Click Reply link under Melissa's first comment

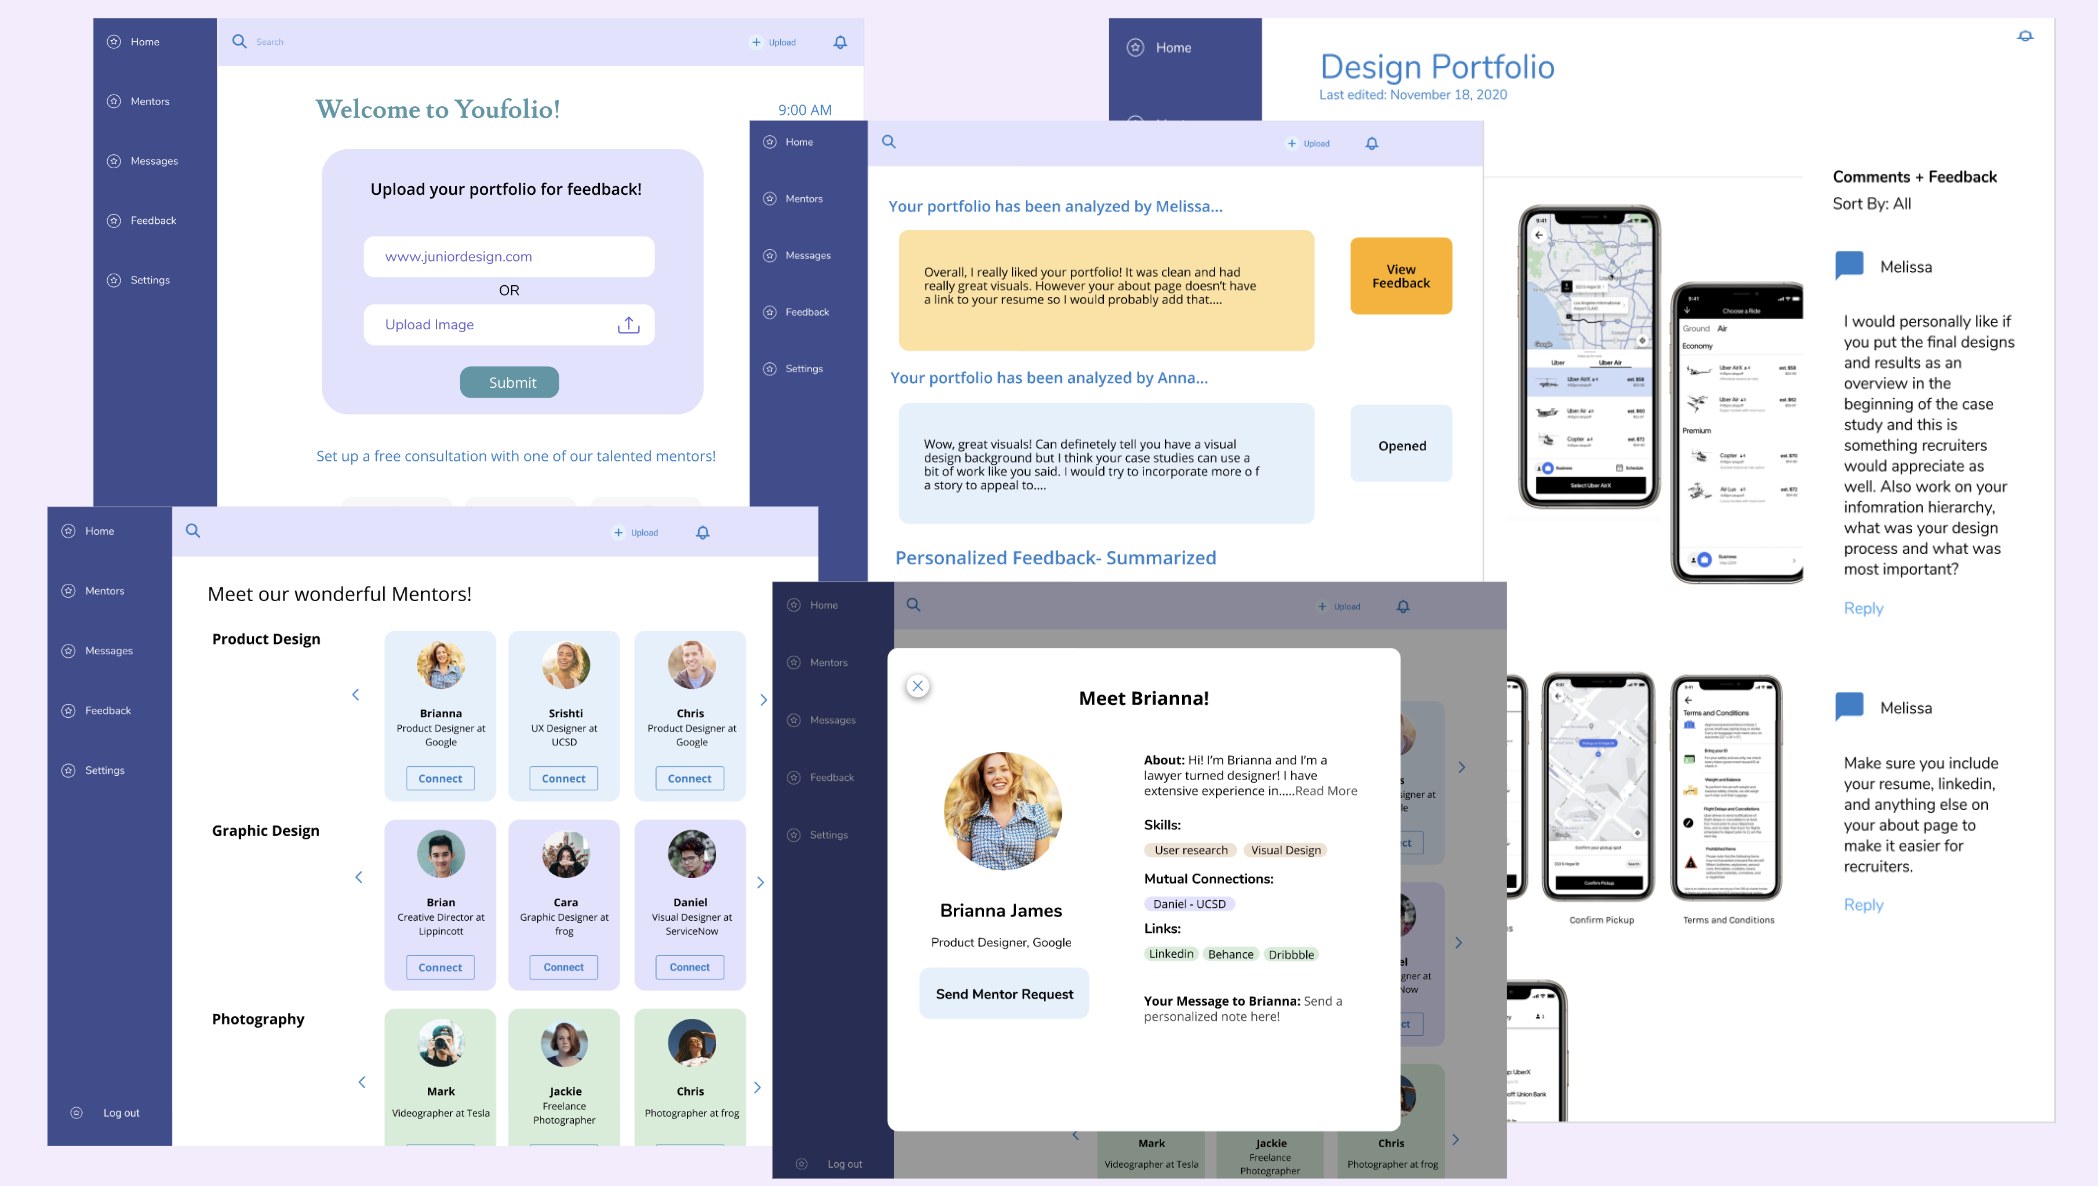coord(1863,607)
